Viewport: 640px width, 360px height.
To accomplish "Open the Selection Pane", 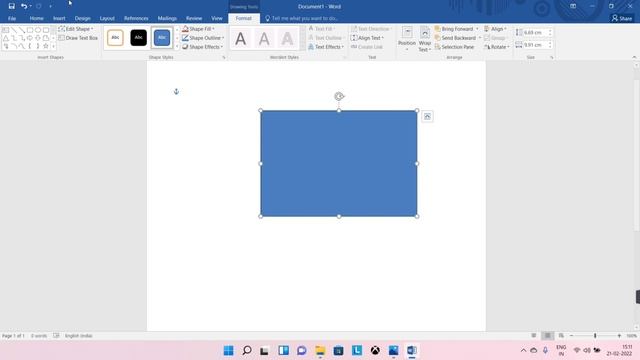I will pyautogui.click(x=454, y=47).
